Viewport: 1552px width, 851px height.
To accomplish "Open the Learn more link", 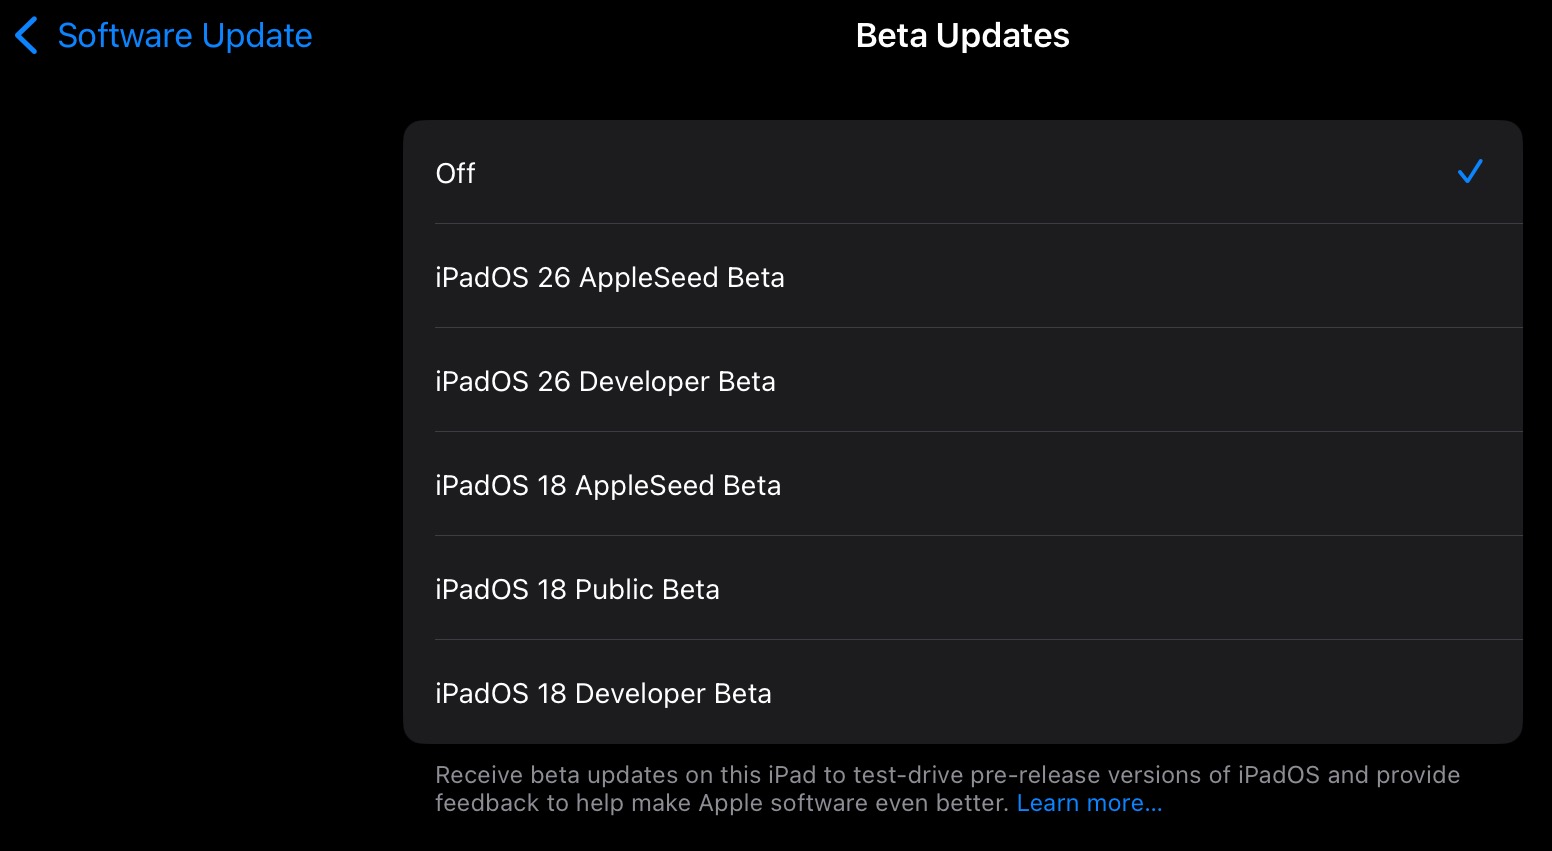I will pos(1089,803).
